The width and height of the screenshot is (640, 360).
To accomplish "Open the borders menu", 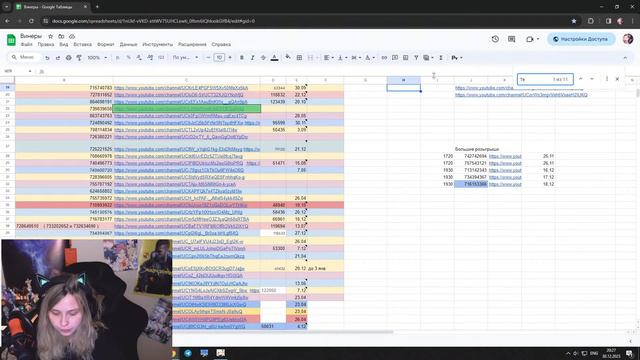I will coord(299,58).
